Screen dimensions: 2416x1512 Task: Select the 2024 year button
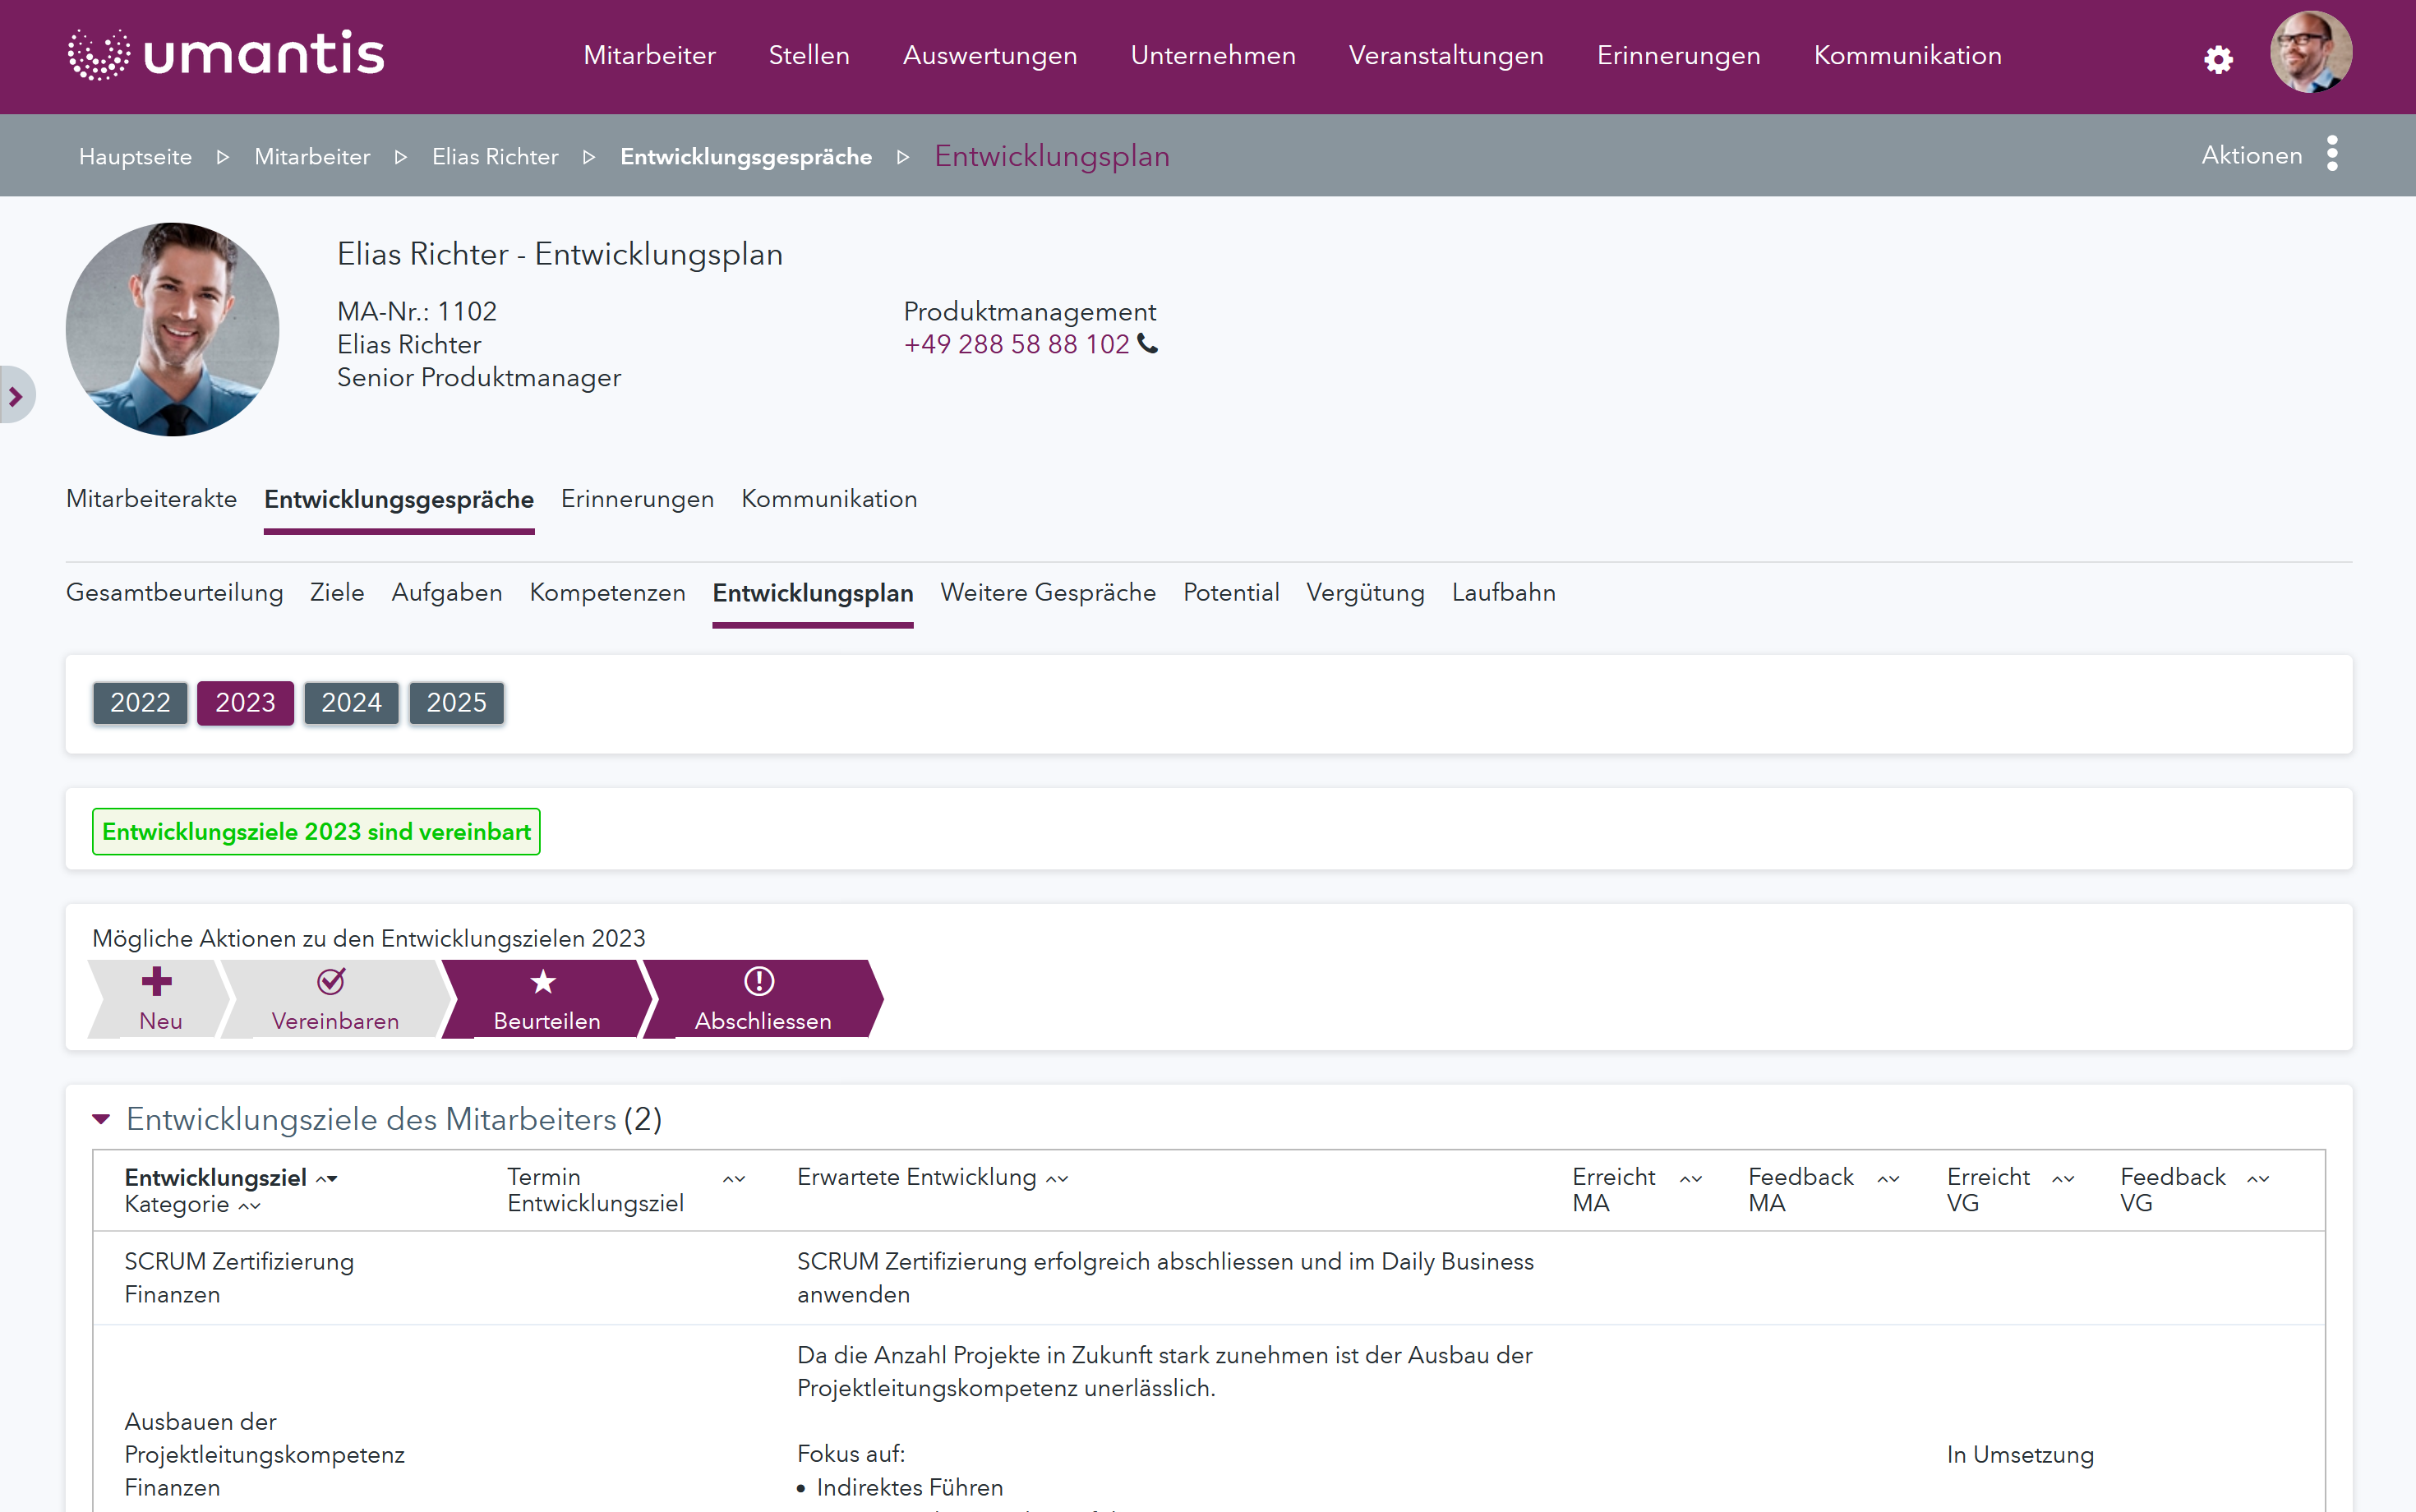(351, 702)
